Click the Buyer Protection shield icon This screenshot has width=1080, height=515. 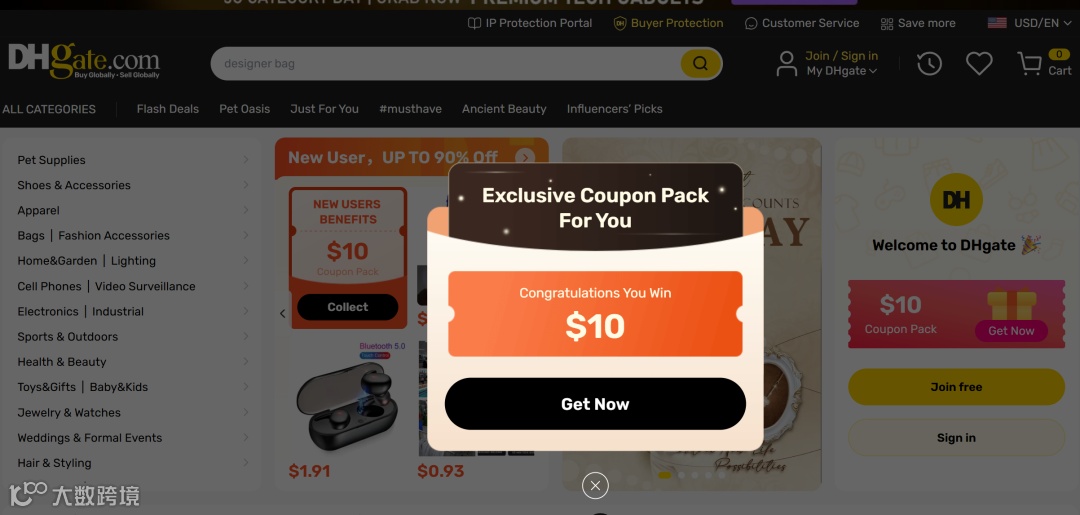click(x=620, y=23)
